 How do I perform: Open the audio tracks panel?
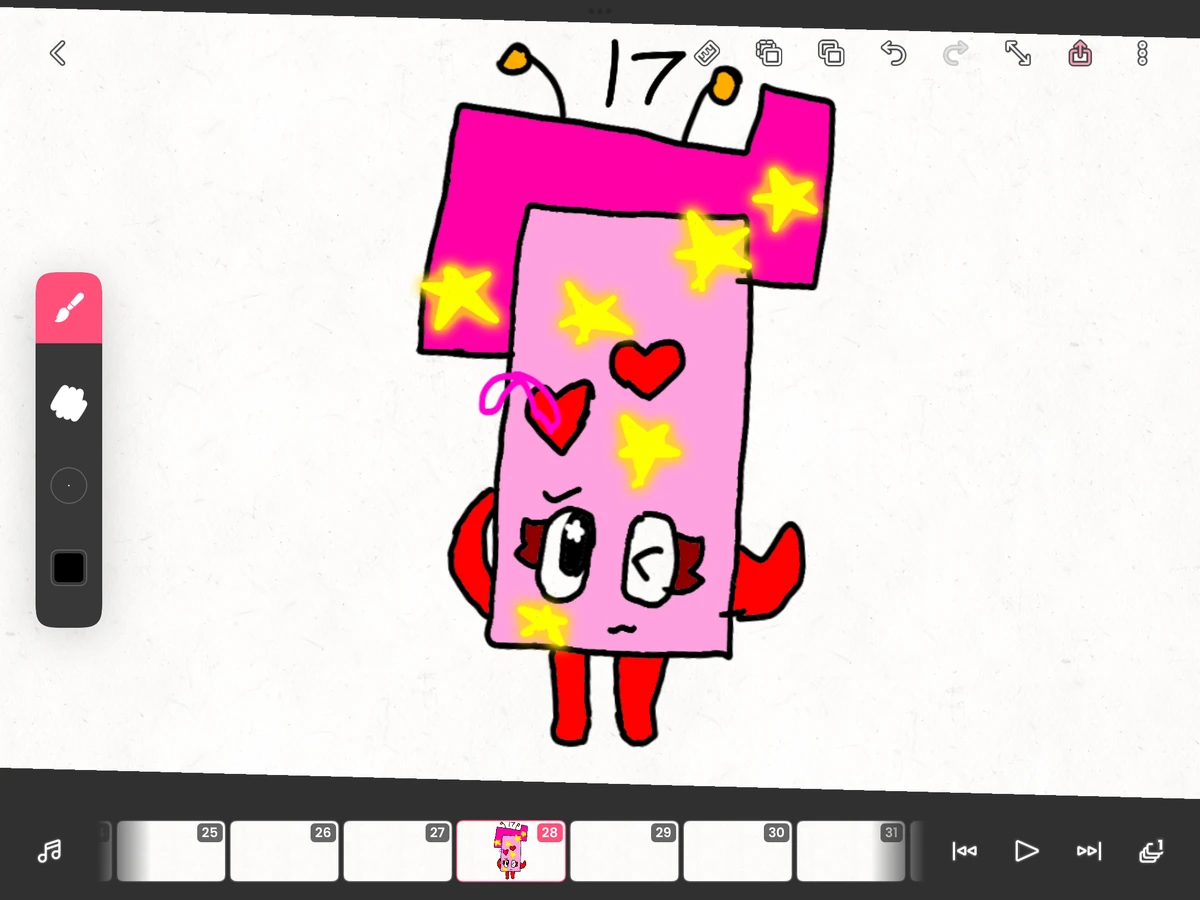point(48,851)
